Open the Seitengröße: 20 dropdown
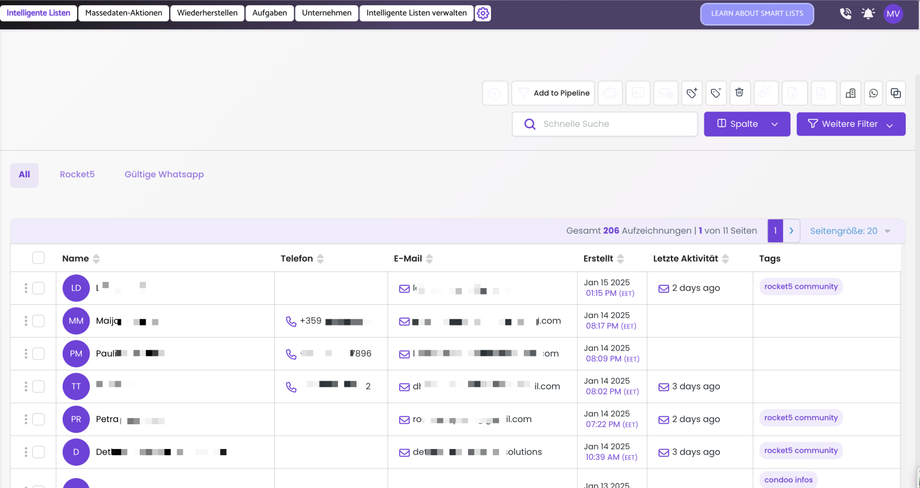The image size is (920, 488). pos(850,231)
